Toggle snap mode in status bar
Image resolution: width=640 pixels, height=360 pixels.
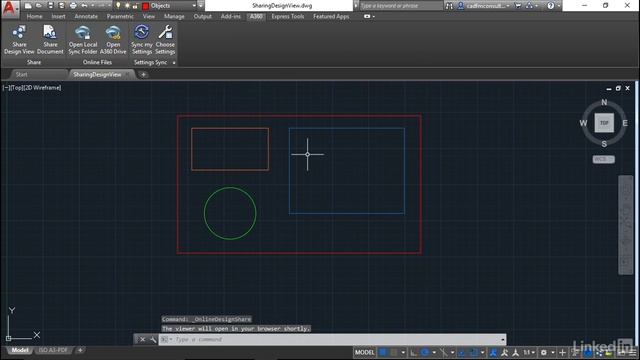pos(393,353)
